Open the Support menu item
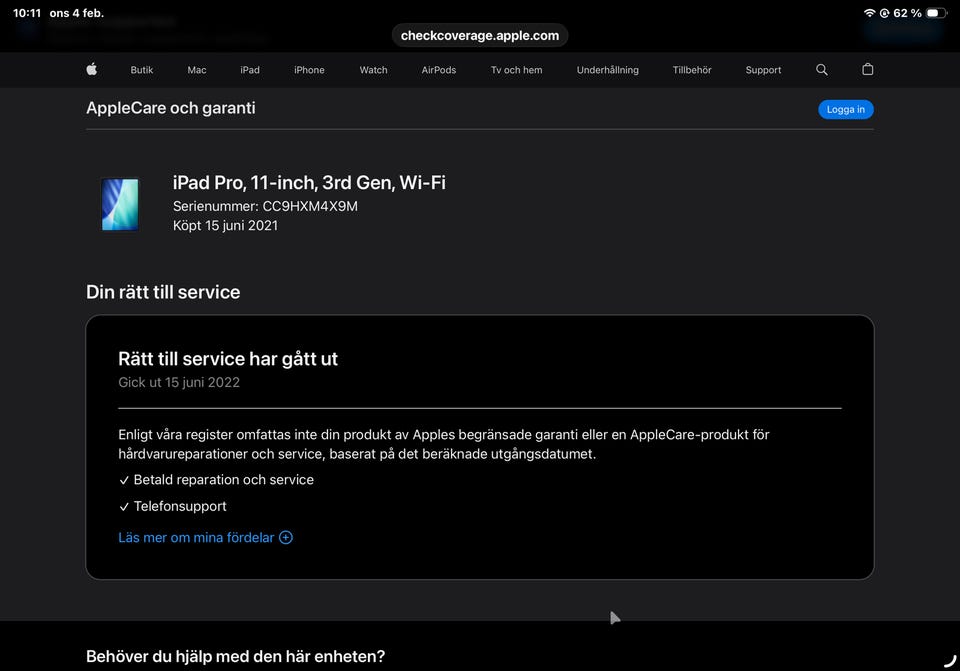Viewport: 960px width, 671px height. [x=763, y=70]
